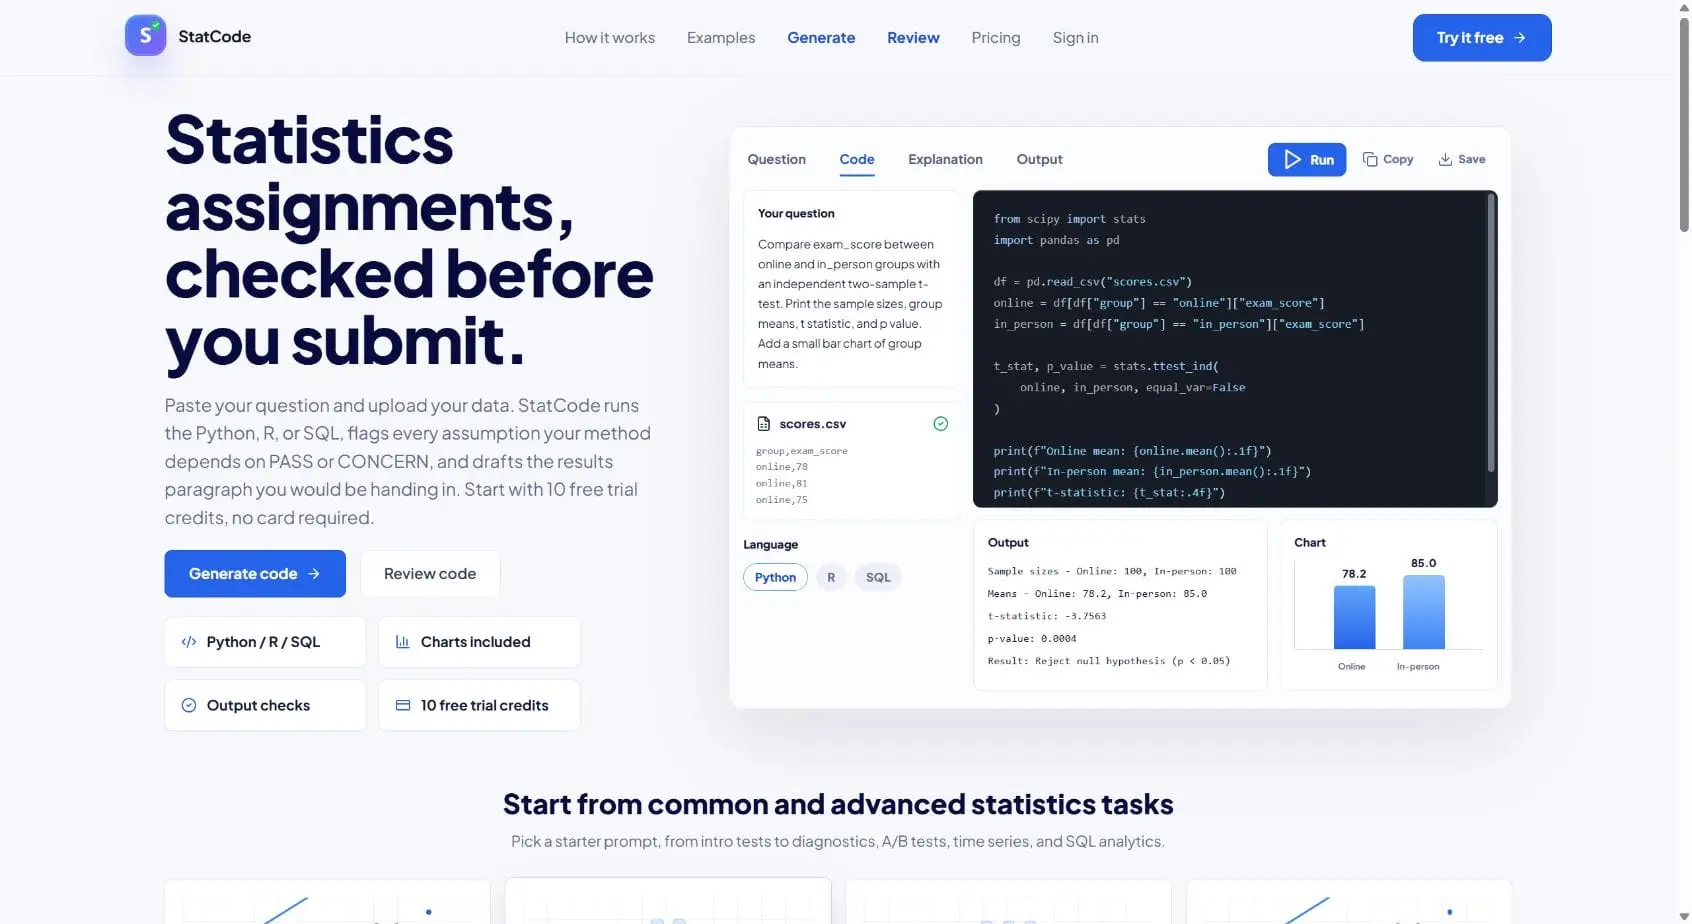This screenshot has height=924, width=1692.
Task: Click the Copy icon in code panel
Action: 1370,160
